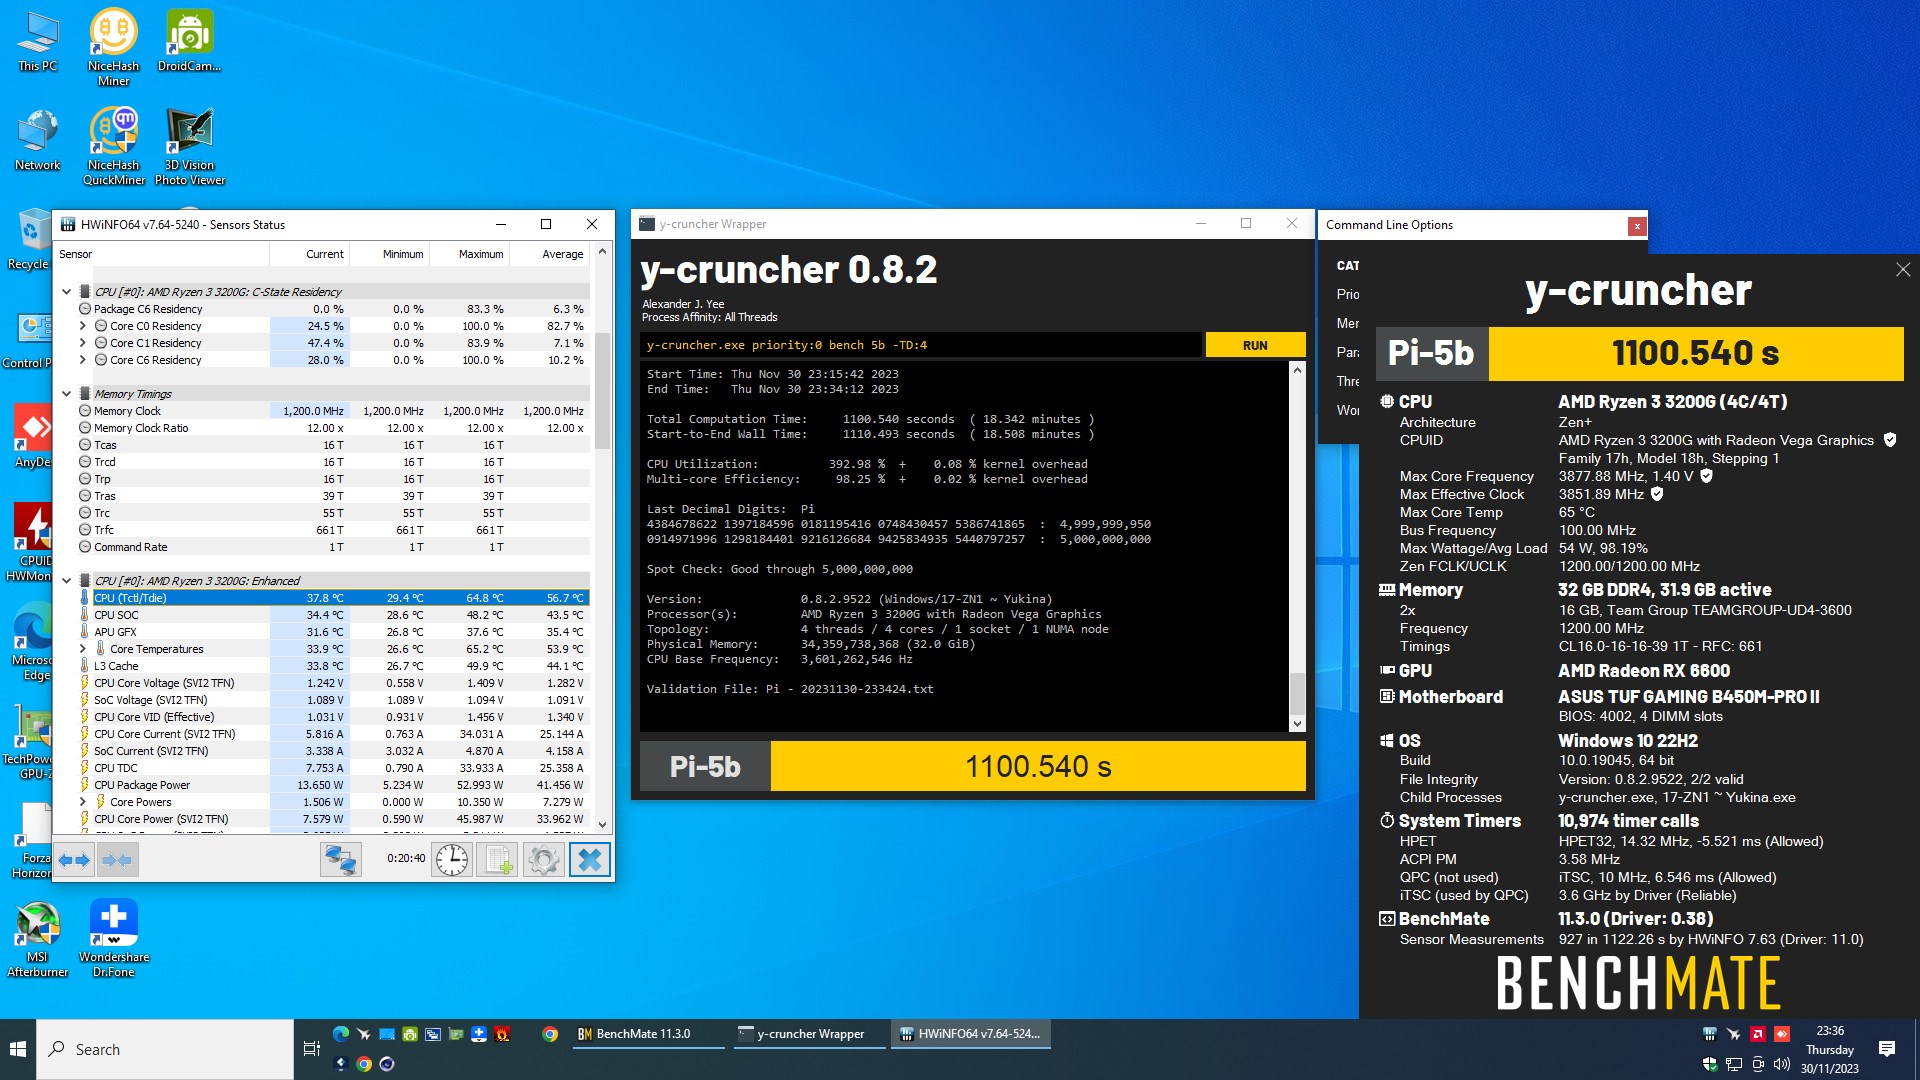1920x1080 pixels.
Task: Open the Network desktop icon
Action: [x=38, y=140]
